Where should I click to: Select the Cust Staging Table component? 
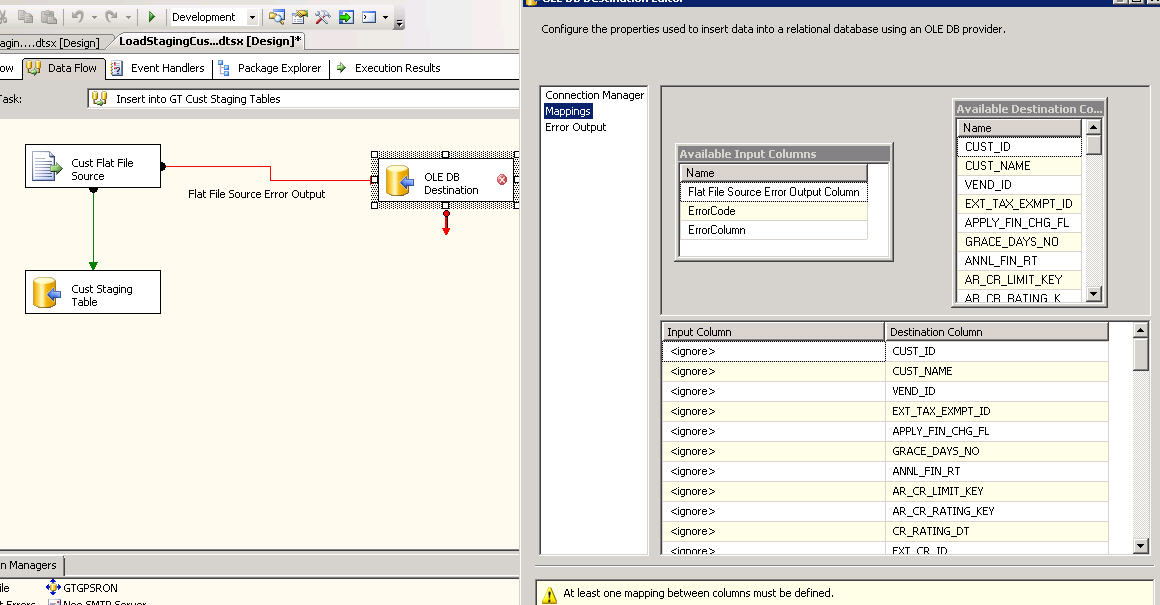93,292
